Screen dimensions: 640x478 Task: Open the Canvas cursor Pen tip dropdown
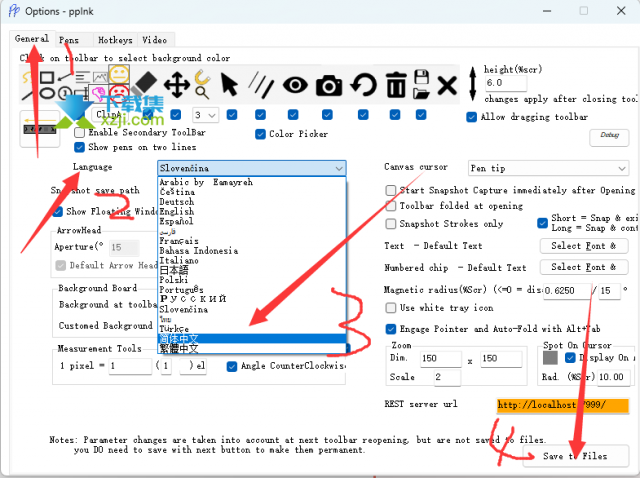(x=548, y=169)
